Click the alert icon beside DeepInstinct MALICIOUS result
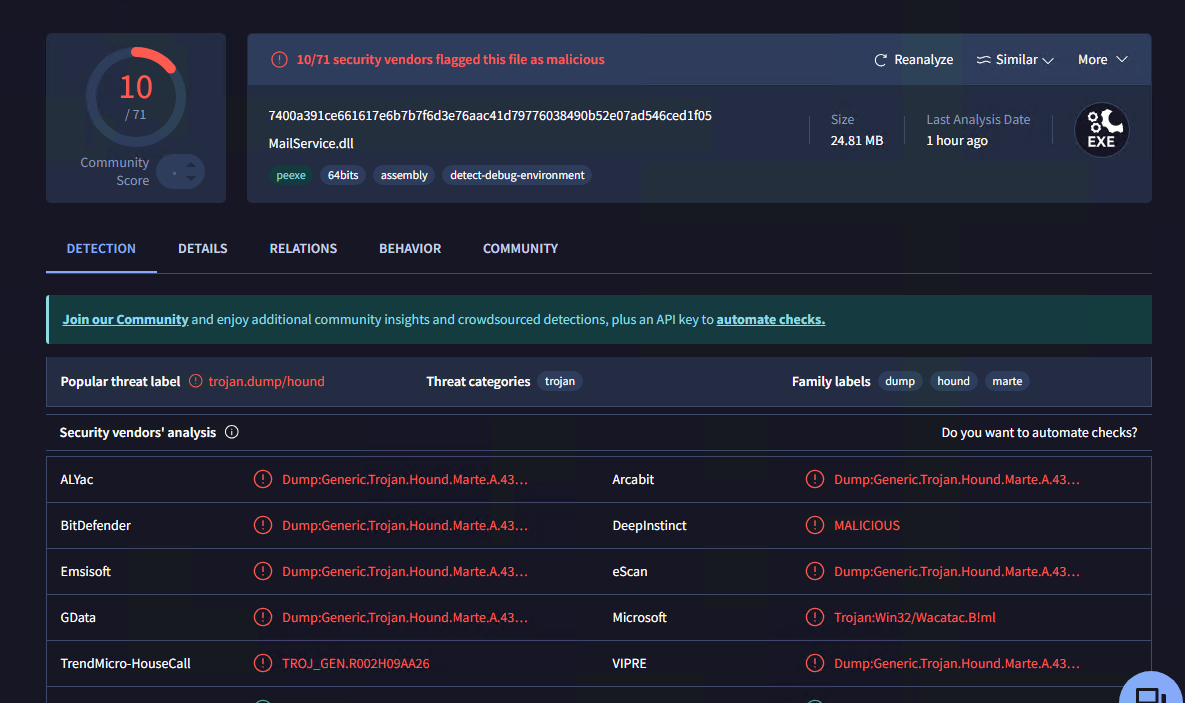 (x=815, y=525)
